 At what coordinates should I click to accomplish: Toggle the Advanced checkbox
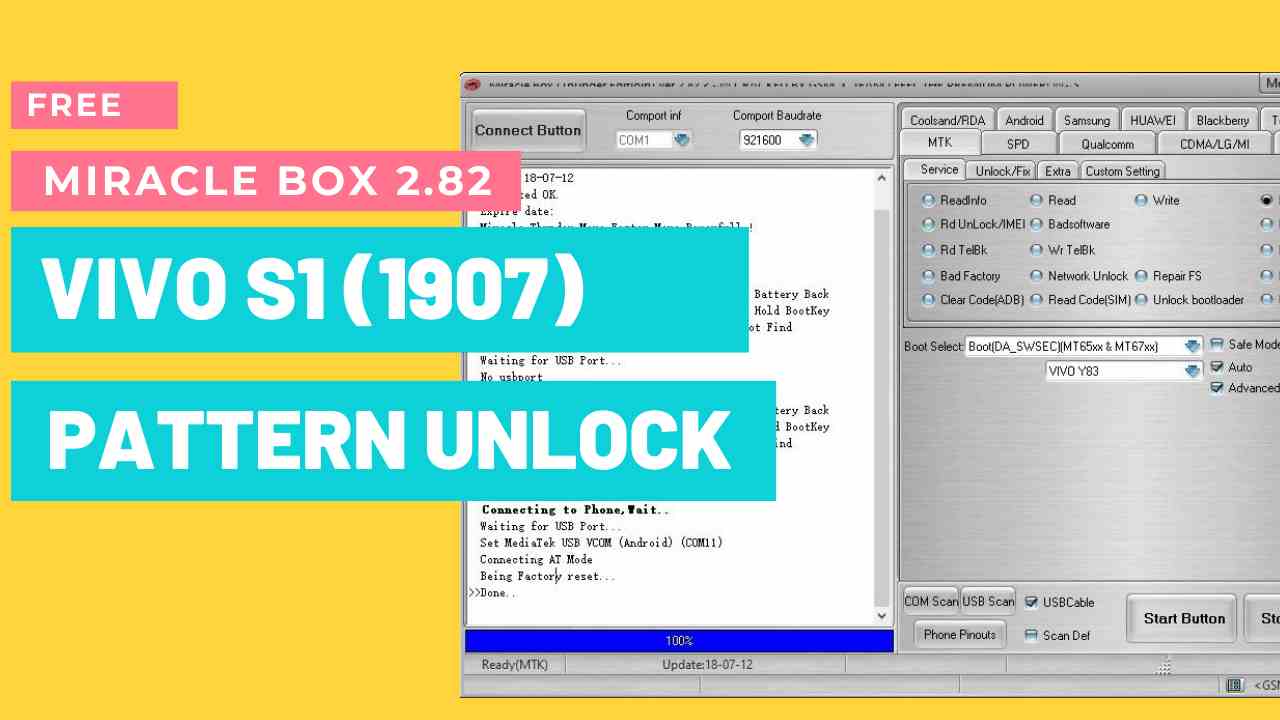click(x=1217, y=388)
